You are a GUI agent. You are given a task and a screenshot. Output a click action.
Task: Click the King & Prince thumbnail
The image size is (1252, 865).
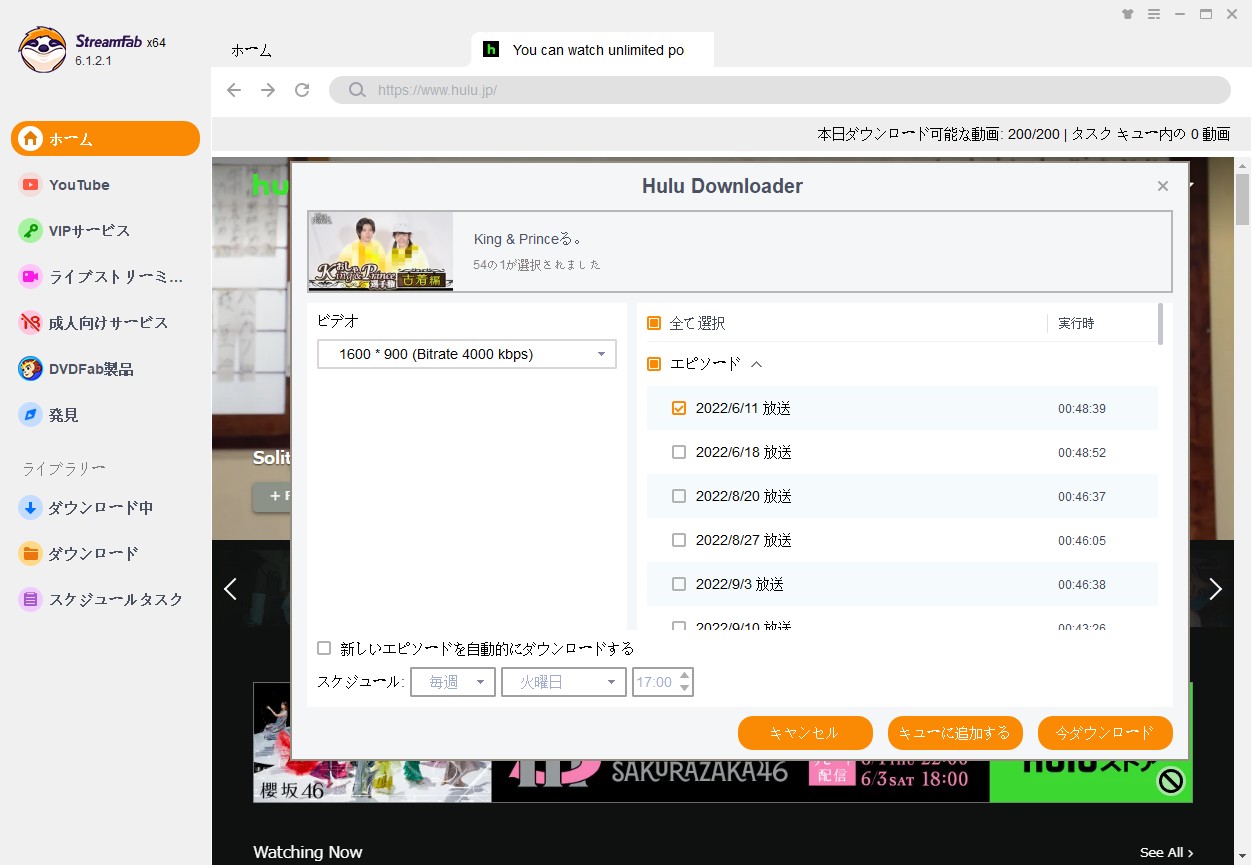coord(381,251)
